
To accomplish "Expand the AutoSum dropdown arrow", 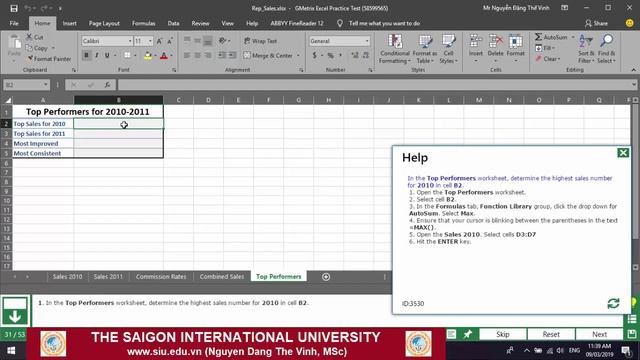I will (573, 37).
